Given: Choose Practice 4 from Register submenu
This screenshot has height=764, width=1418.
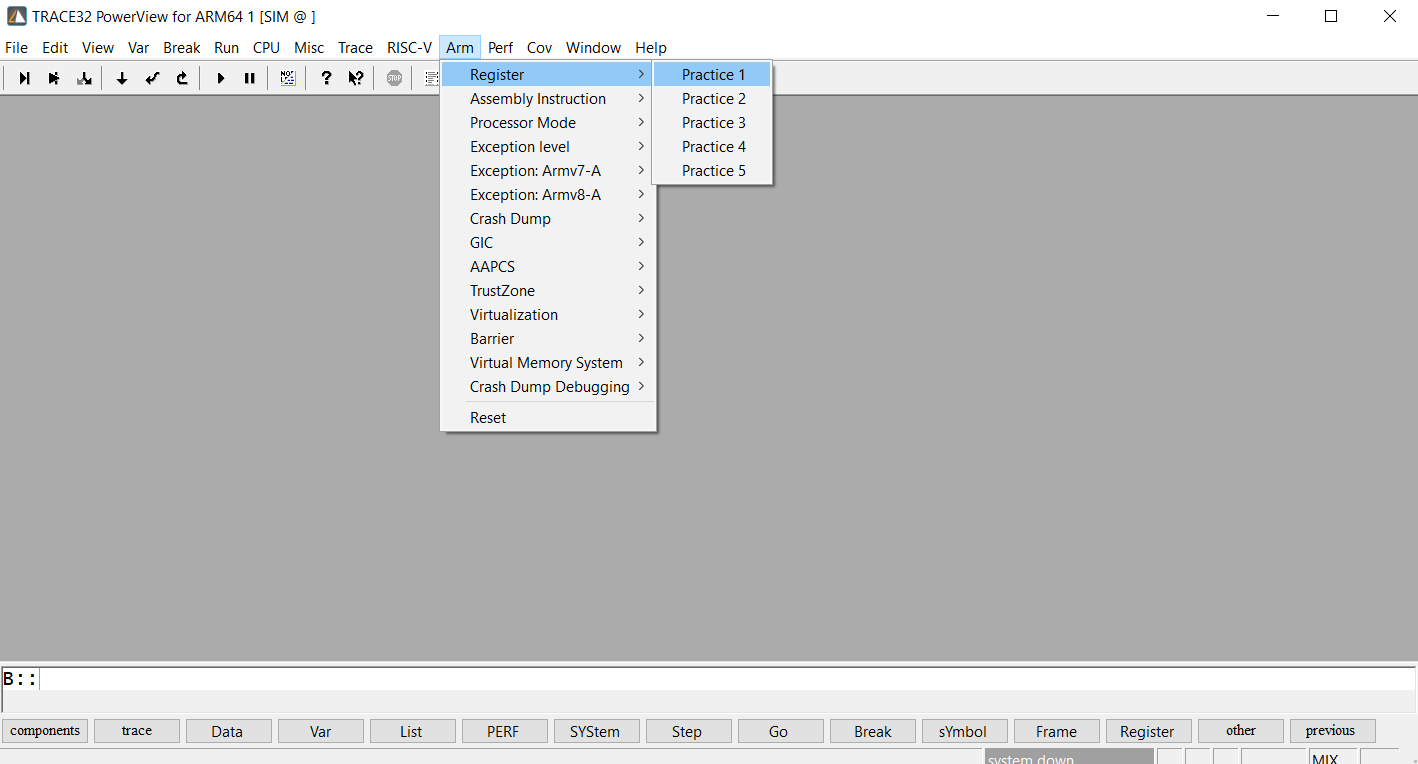Looking at the screenshot, I should [x=712, y=147].
